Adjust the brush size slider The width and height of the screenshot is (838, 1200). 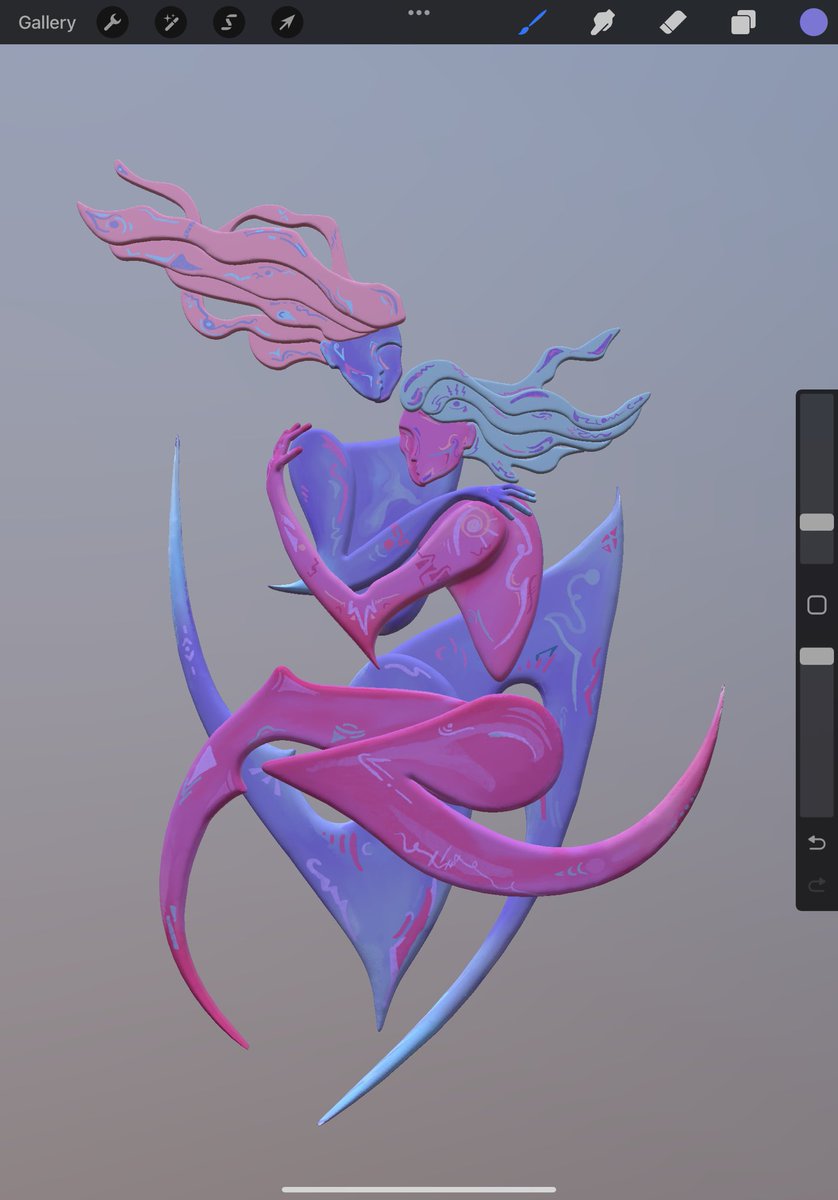coord(816,521)
